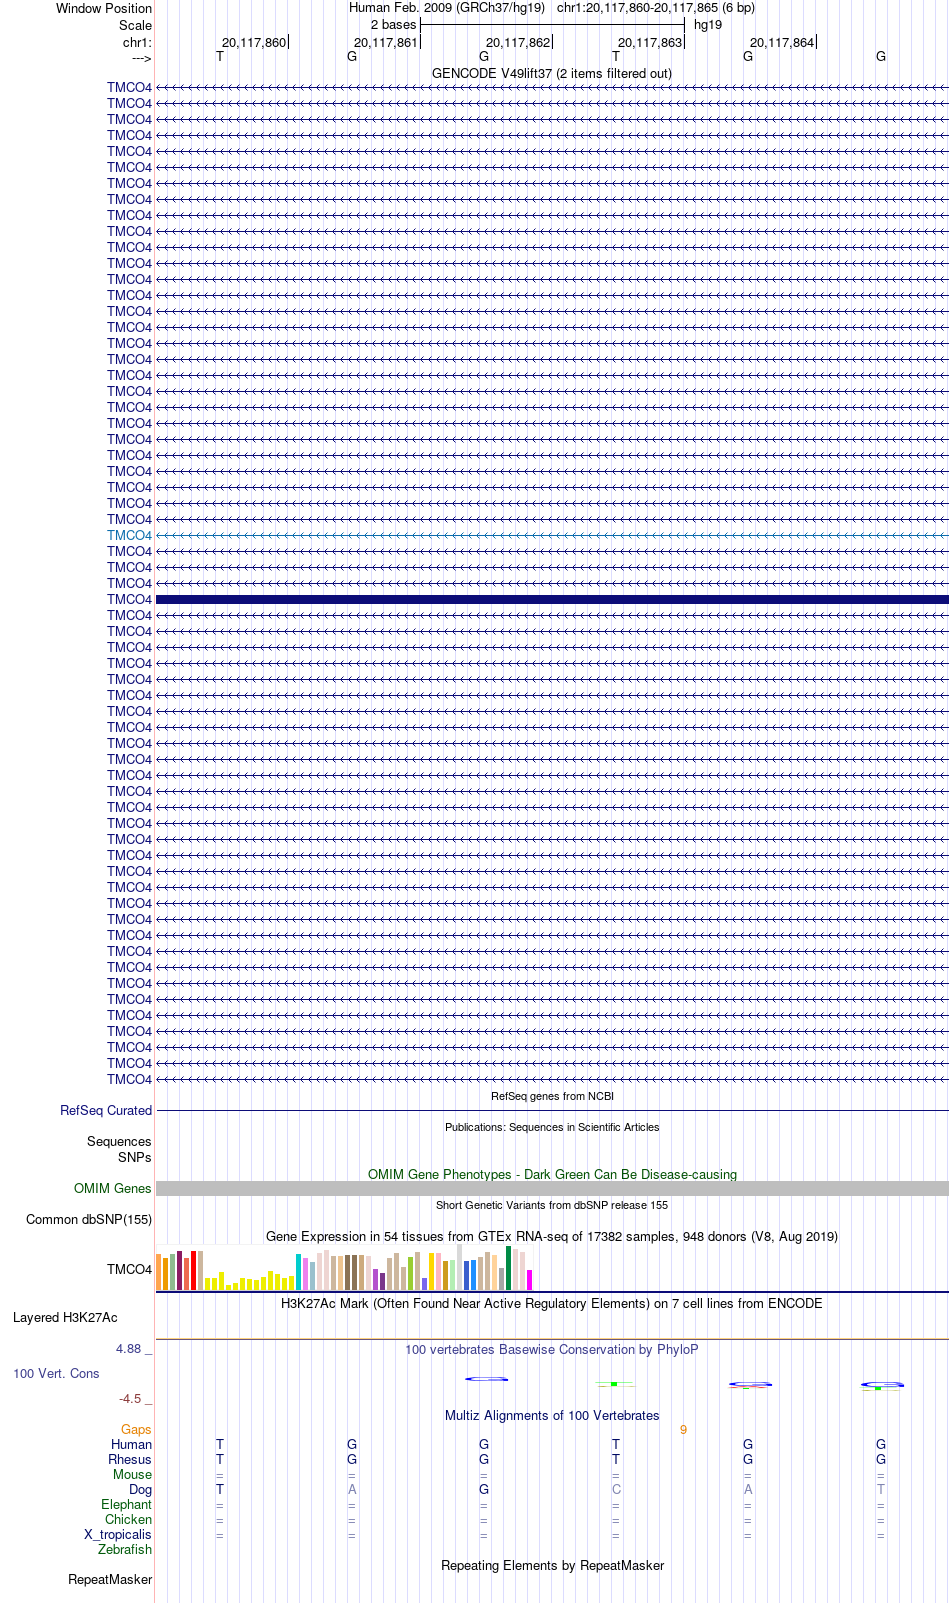Viewport: 950px width, 1603px height.
Task: Click the light-blue highlighted TMCO4 transcript label
Action: (129, 535)
